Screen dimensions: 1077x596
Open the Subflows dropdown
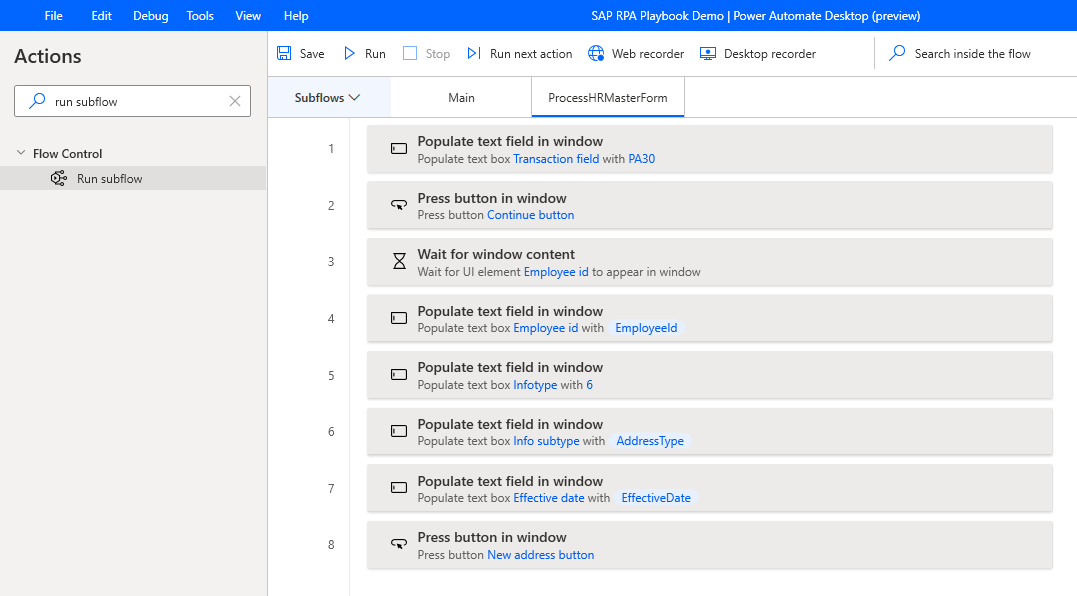coord(328,98)
